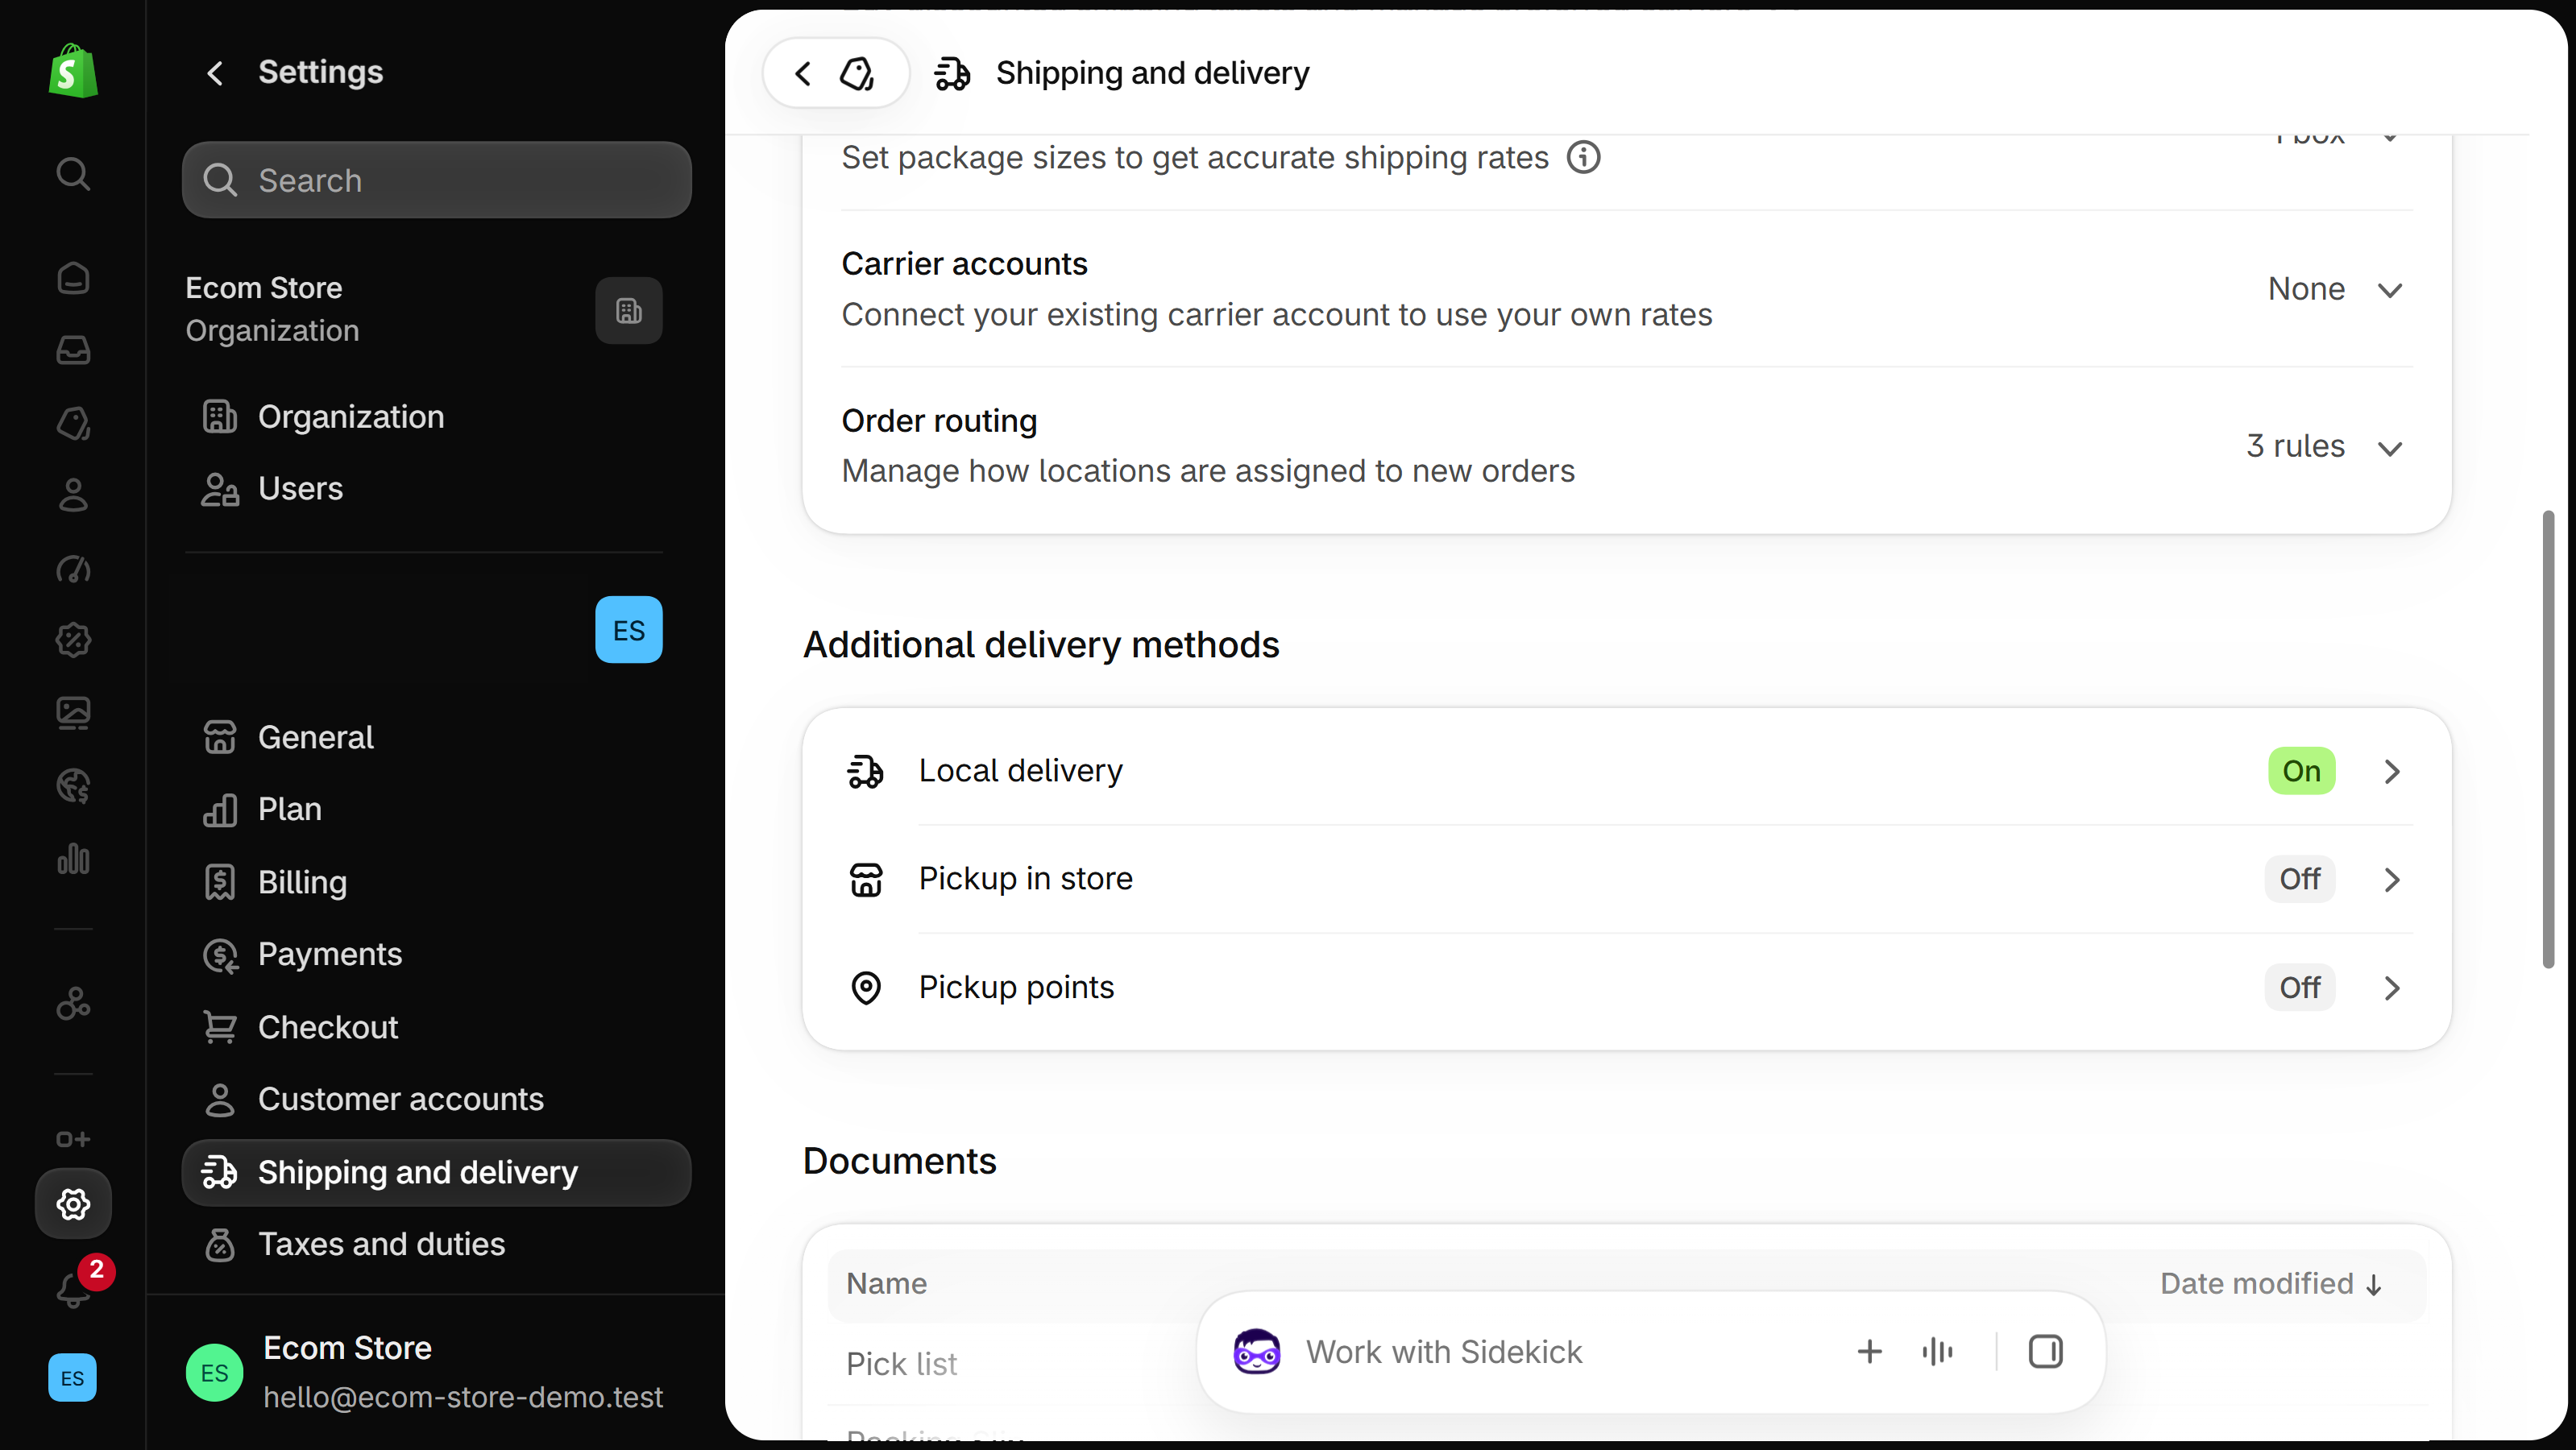The height and width of the screenshot is (1450, 2576).
Task: Open Markets globe icon in left rail
Action: tap(73, 786)
